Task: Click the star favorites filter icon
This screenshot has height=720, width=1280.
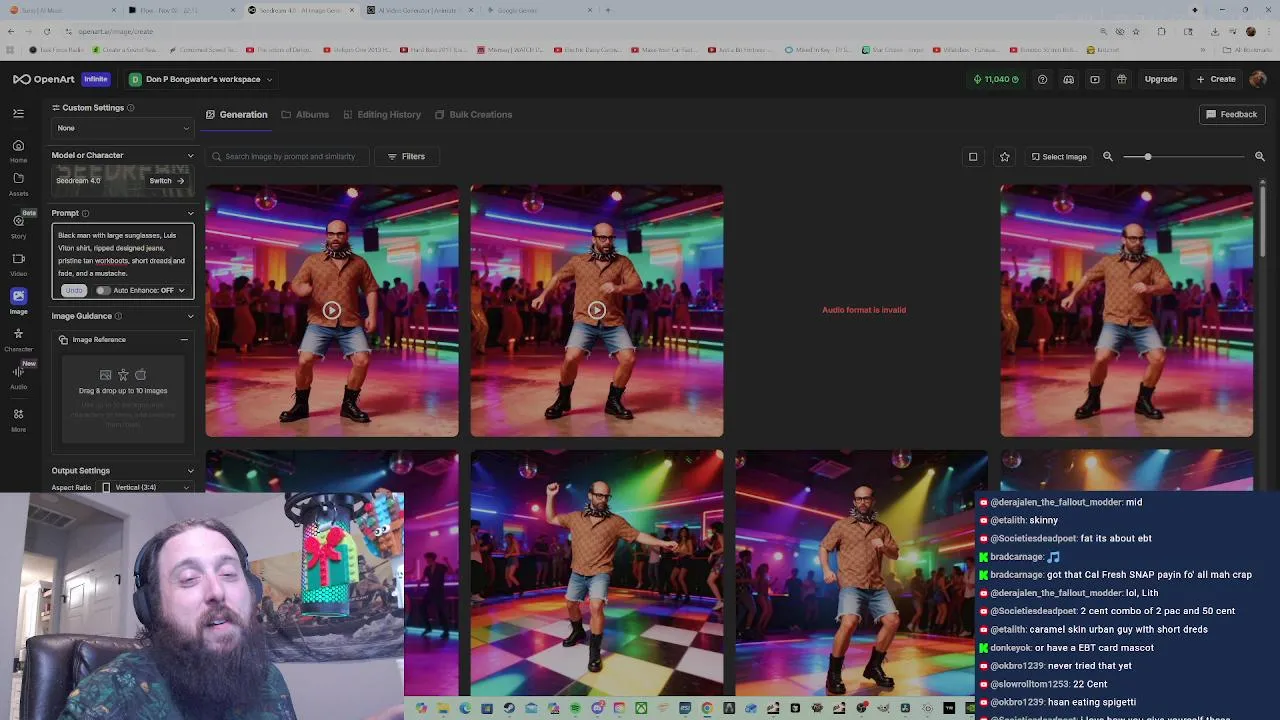Action: point(1005,156)
